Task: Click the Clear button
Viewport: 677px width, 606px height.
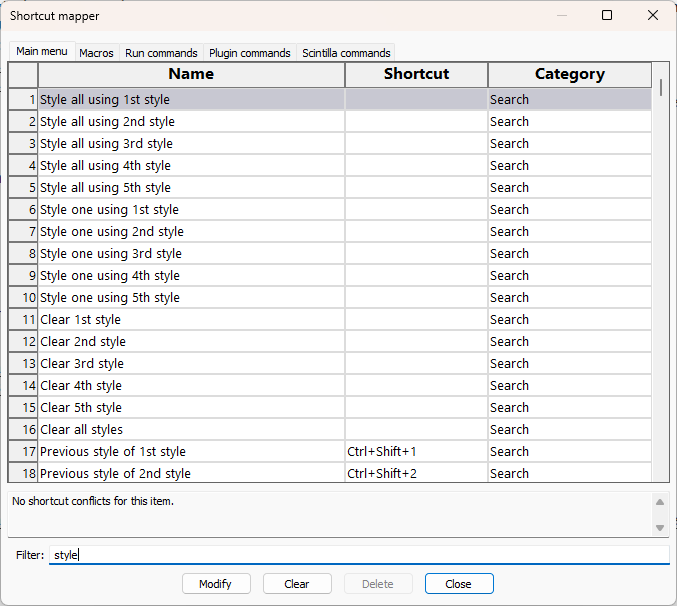Action: pos(297,584)
